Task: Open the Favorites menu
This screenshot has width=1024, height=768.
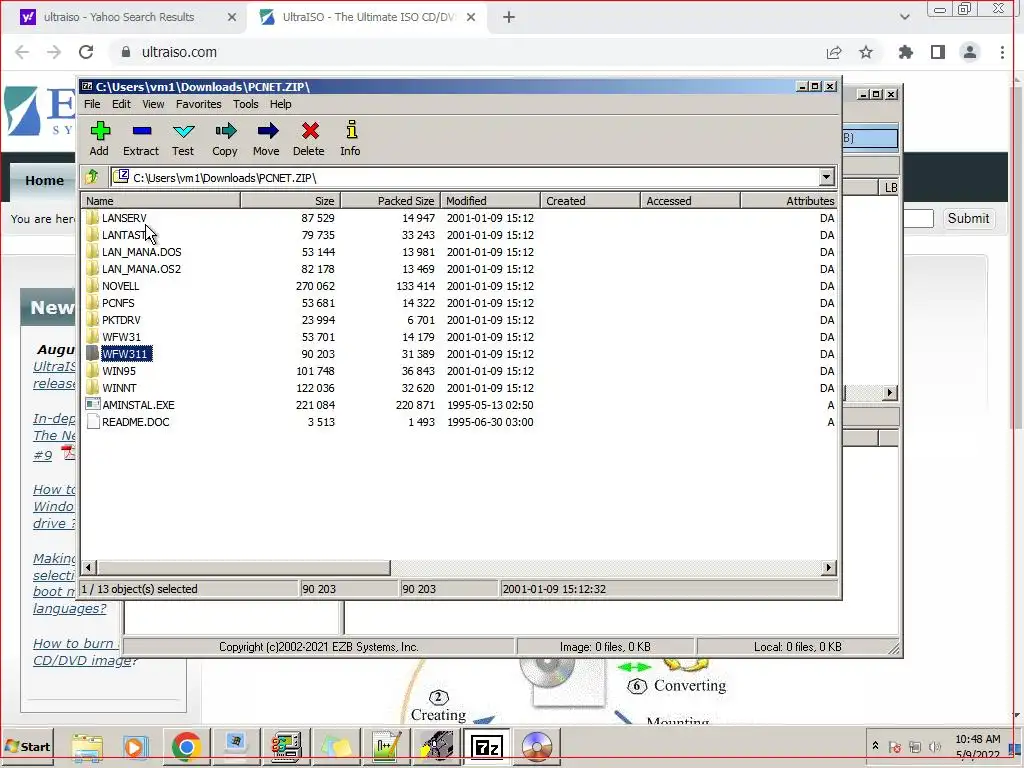Action: 199,104
